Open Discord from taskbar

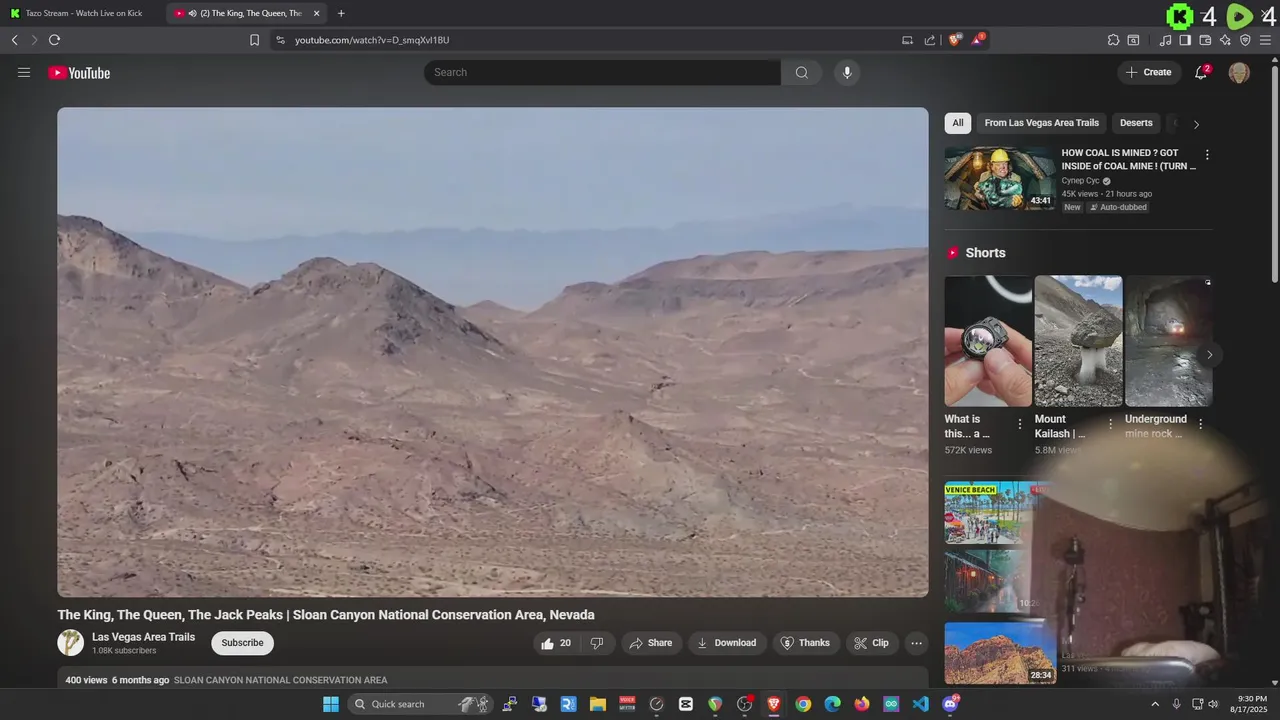tap(950, 704)
